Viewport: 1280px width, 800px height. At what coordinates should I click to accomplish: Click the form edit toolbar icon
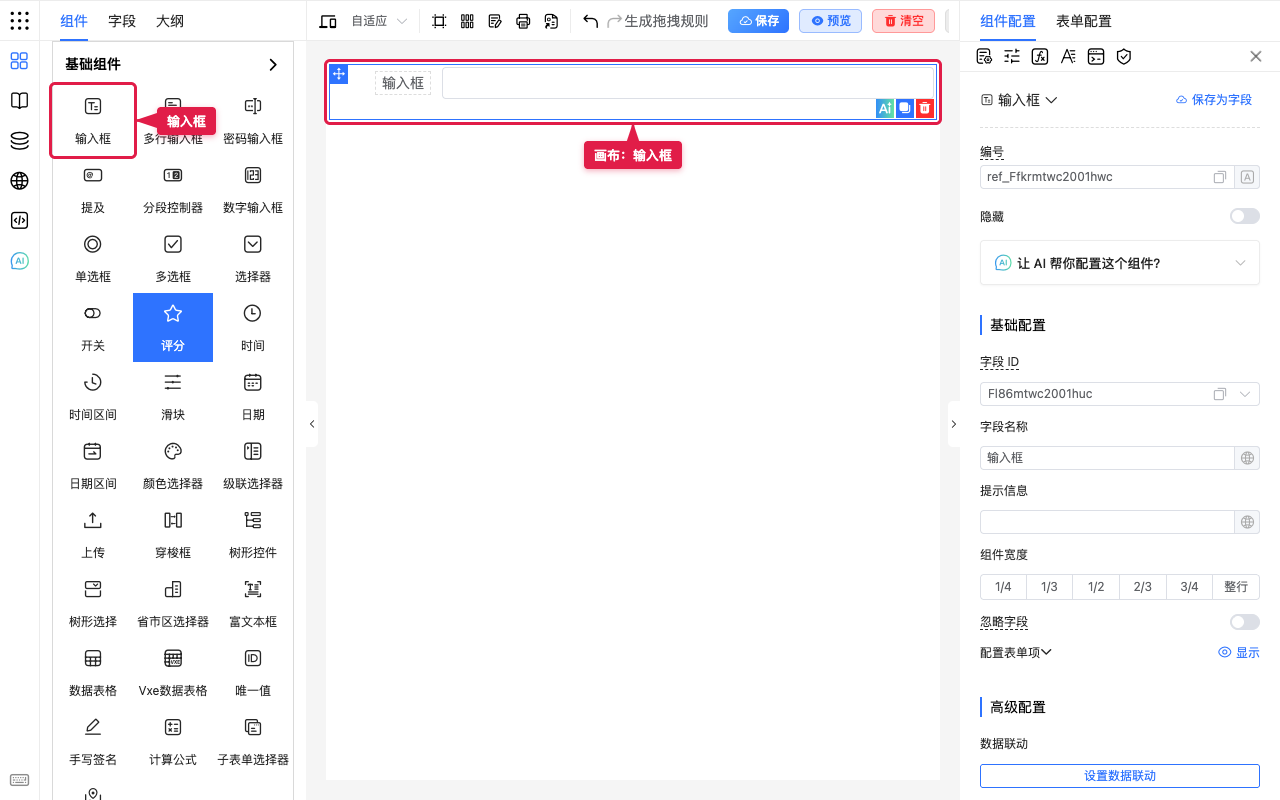coord(495,21)
